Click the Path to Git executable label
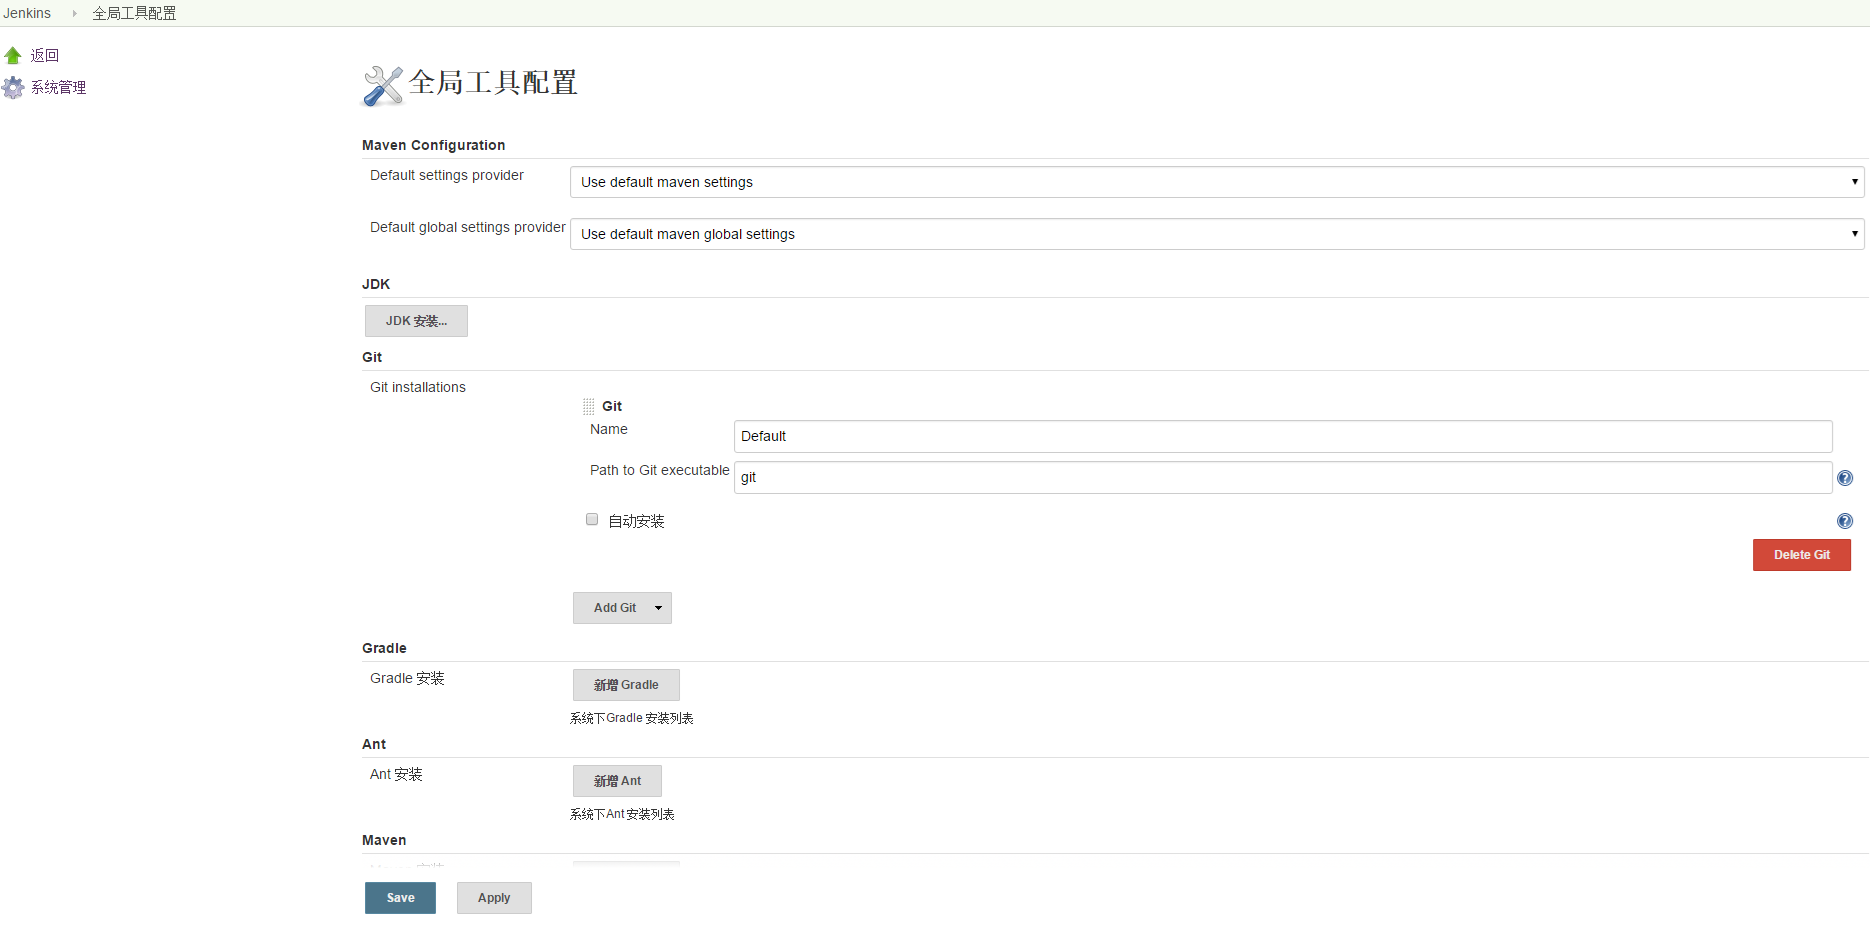The image size is (1870, 925). tap(660, 470)
